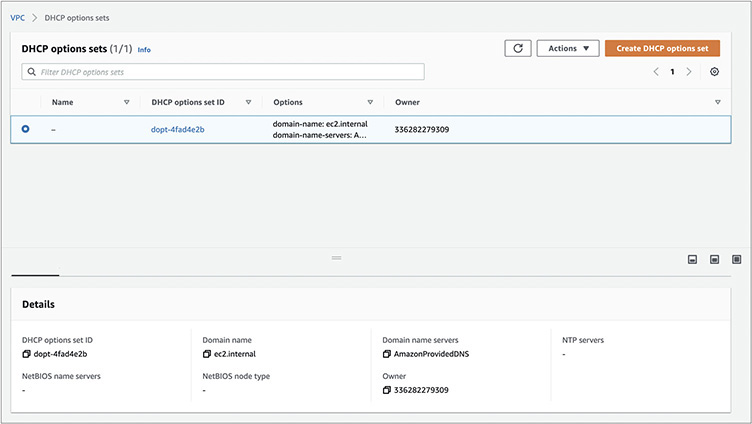Click Create DHCP options set button
The width and height of the screenshot is (752, 424).
click(x=662, y=48)
